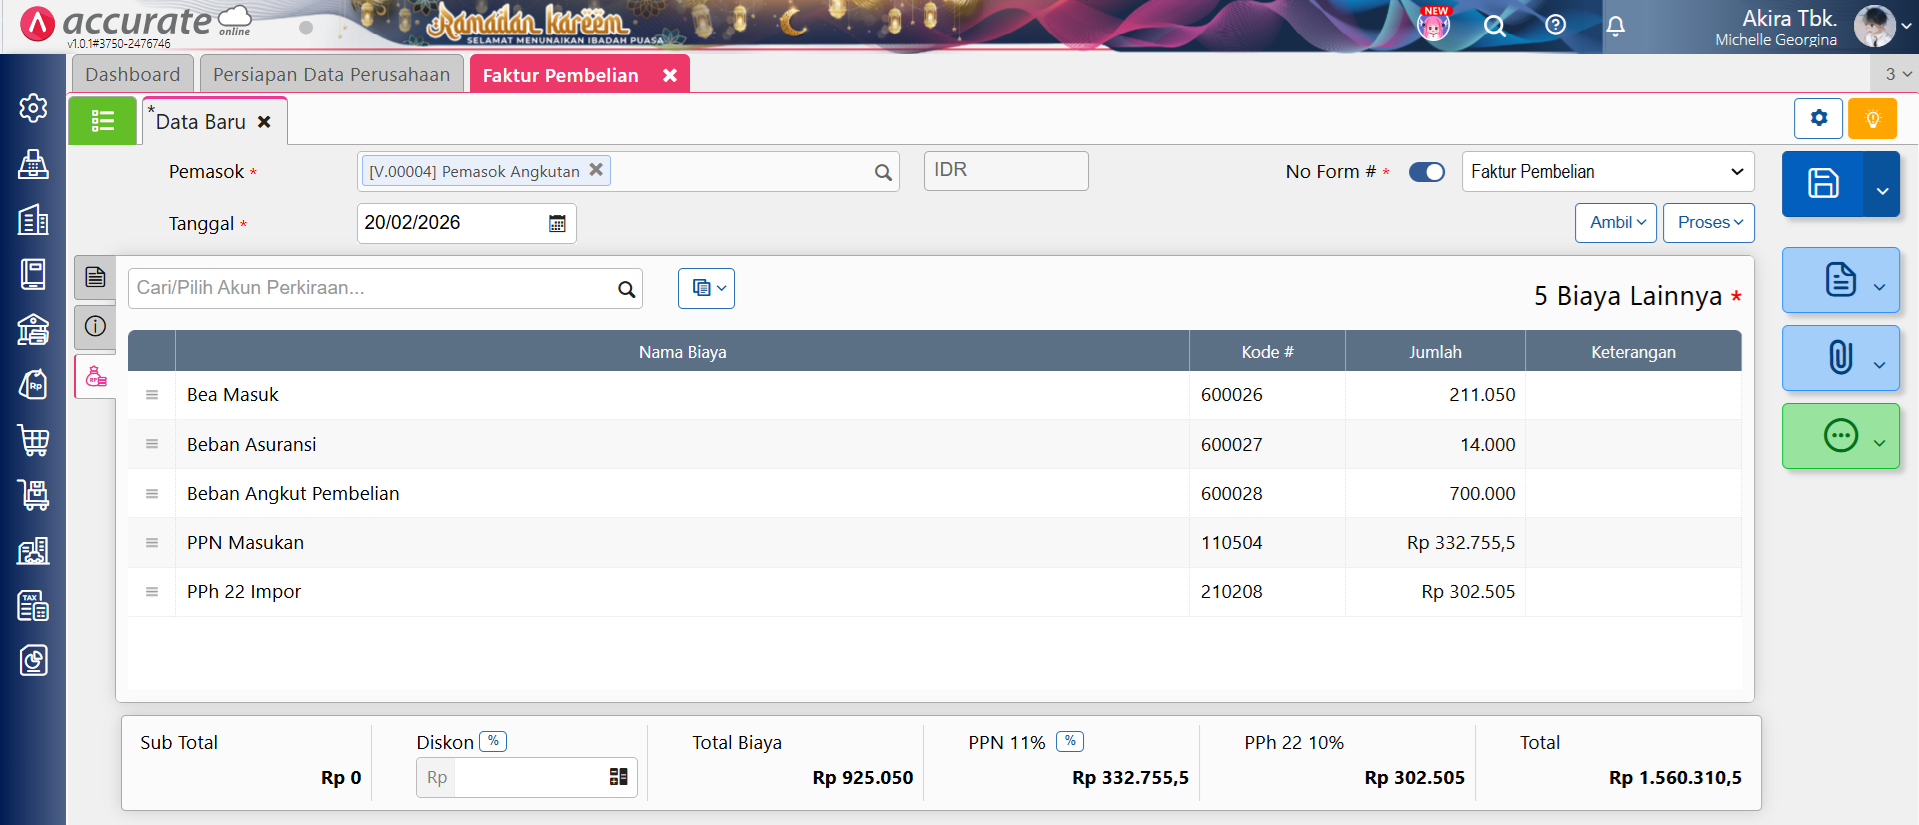Open the shopping cart sidebar module
The height and width of the screenshot is (825, 1919).
click(x=33, y=440)
